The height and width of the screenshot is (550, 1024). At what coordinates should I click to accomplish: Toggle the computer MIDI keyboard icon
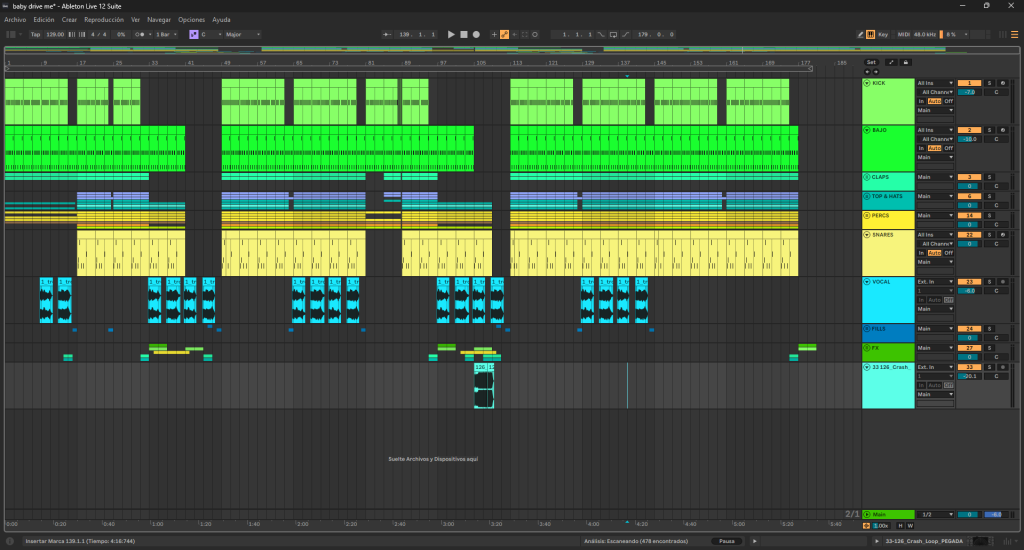coord(871,34)
